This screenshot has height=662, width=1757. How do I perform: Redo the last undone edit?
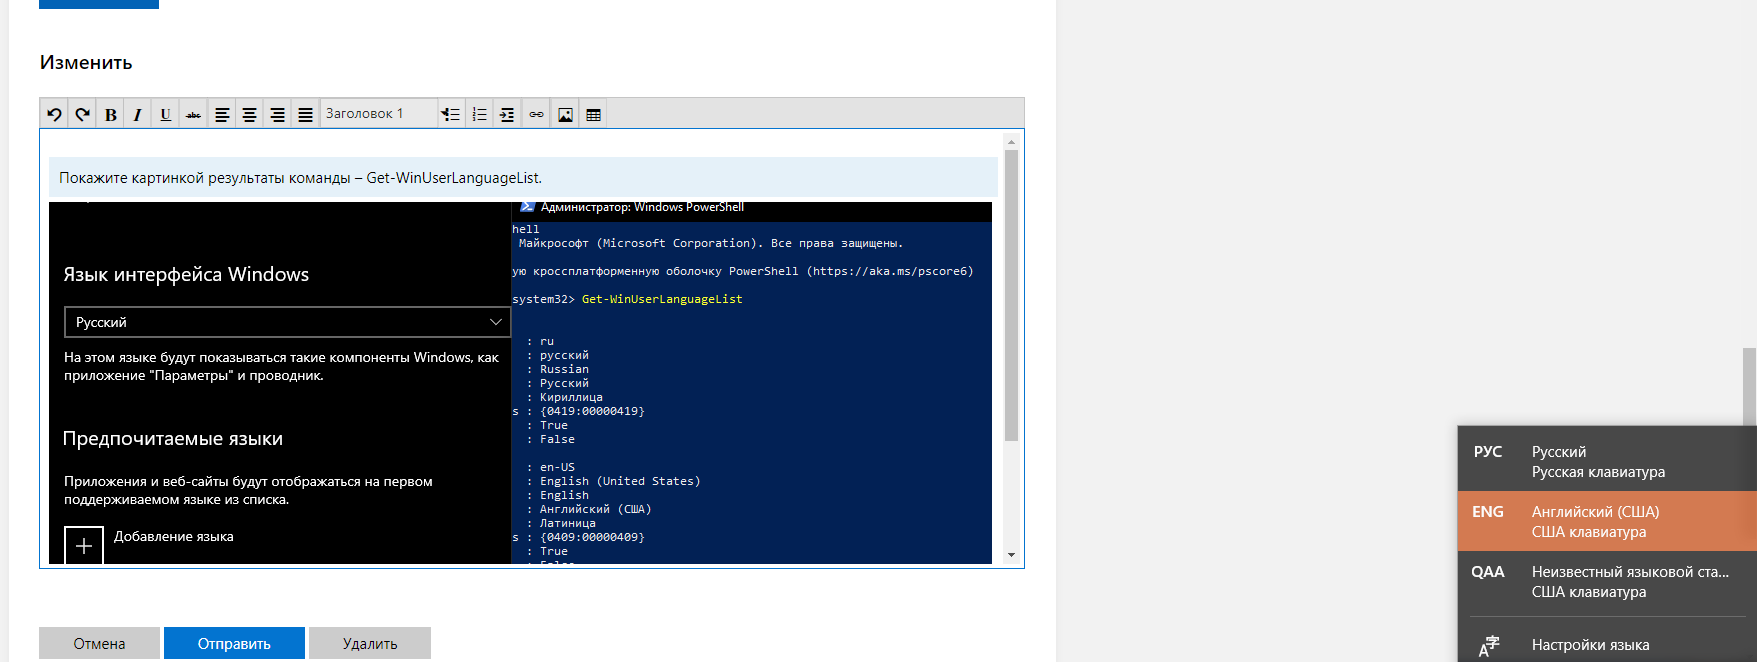[x=82, y=114]
